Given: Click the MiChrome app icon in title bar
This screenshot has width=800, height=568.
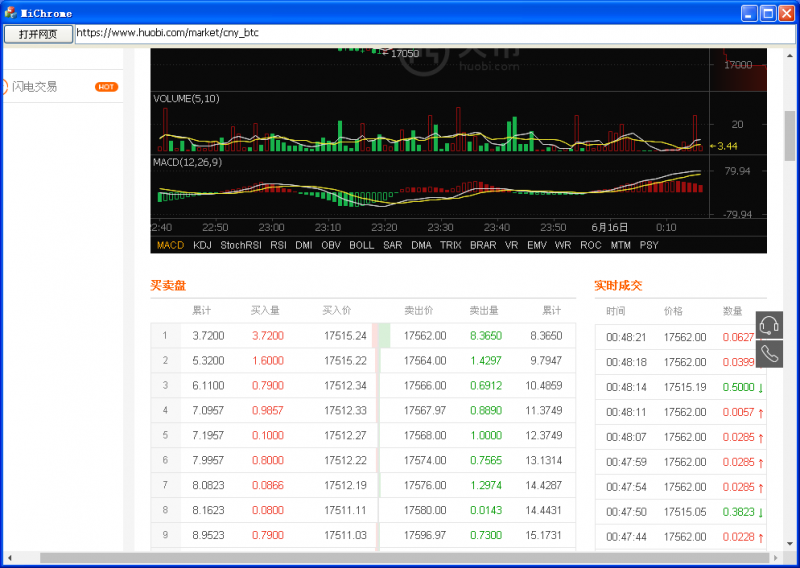Looking at the screenshot, I should (x=10, y=12).
